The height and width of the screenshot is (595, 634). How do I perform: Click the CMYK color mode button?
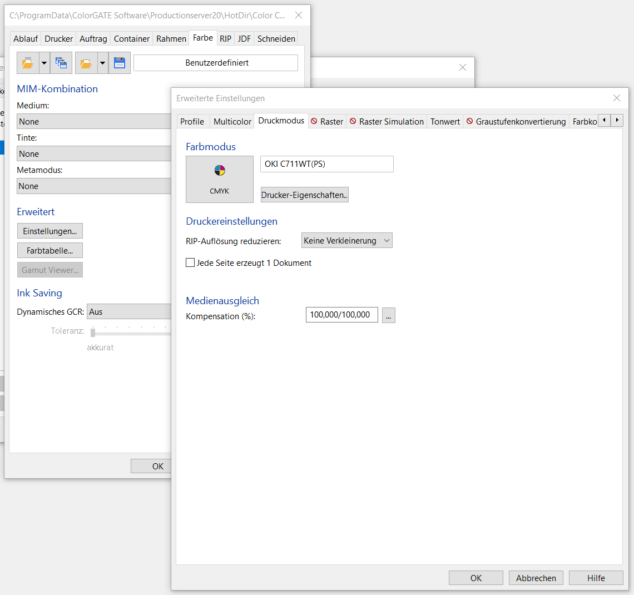[x=219, y=179]
